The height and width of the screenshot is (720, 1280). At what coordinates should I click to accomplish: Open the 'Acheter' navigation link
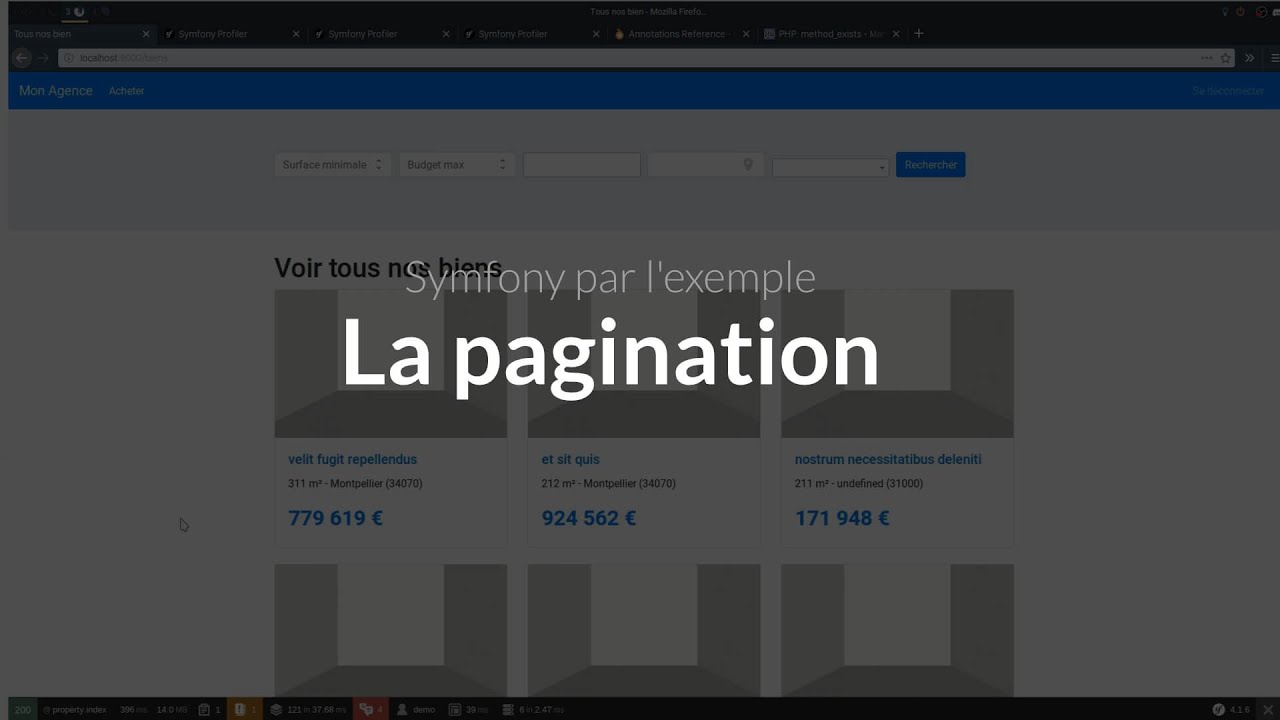coord(127,91)
